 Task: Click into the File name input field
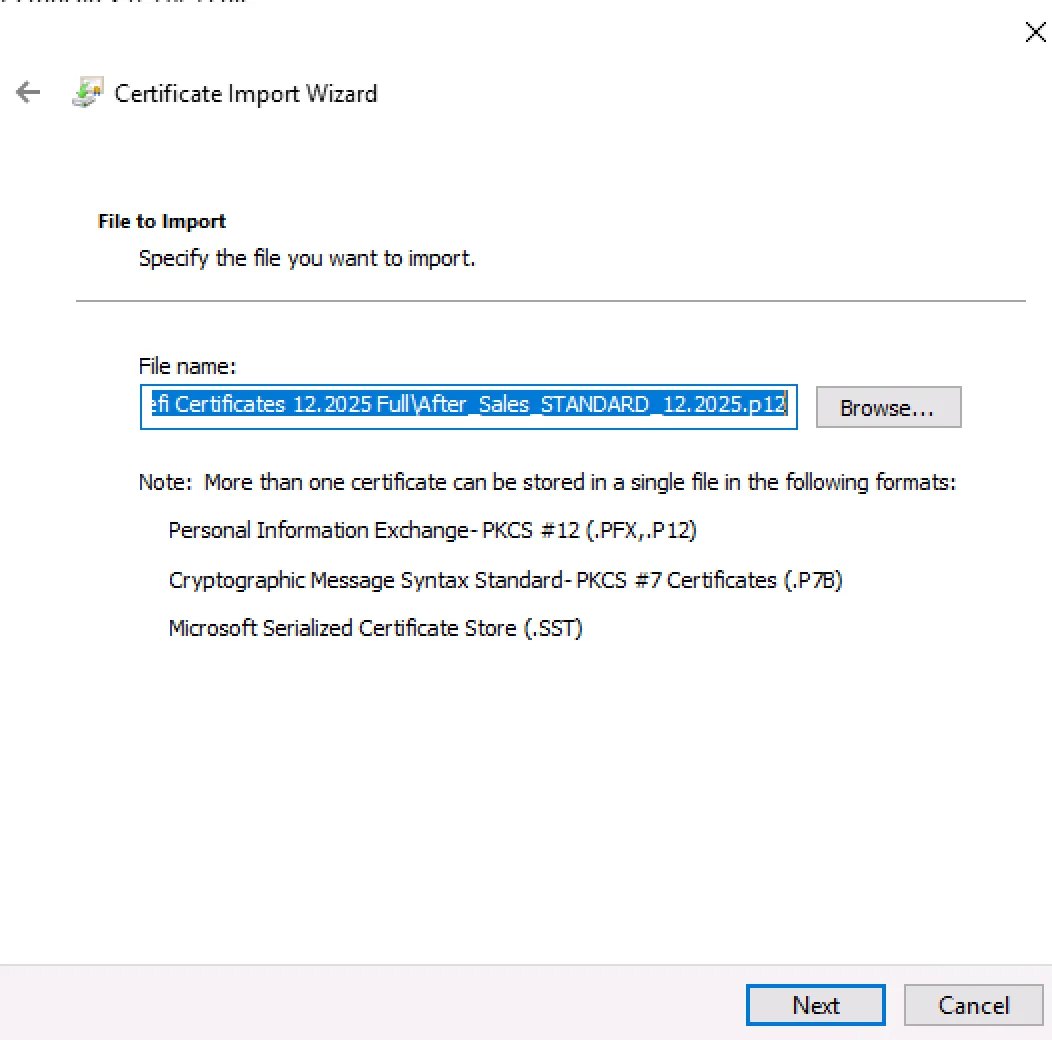(468, 407)
